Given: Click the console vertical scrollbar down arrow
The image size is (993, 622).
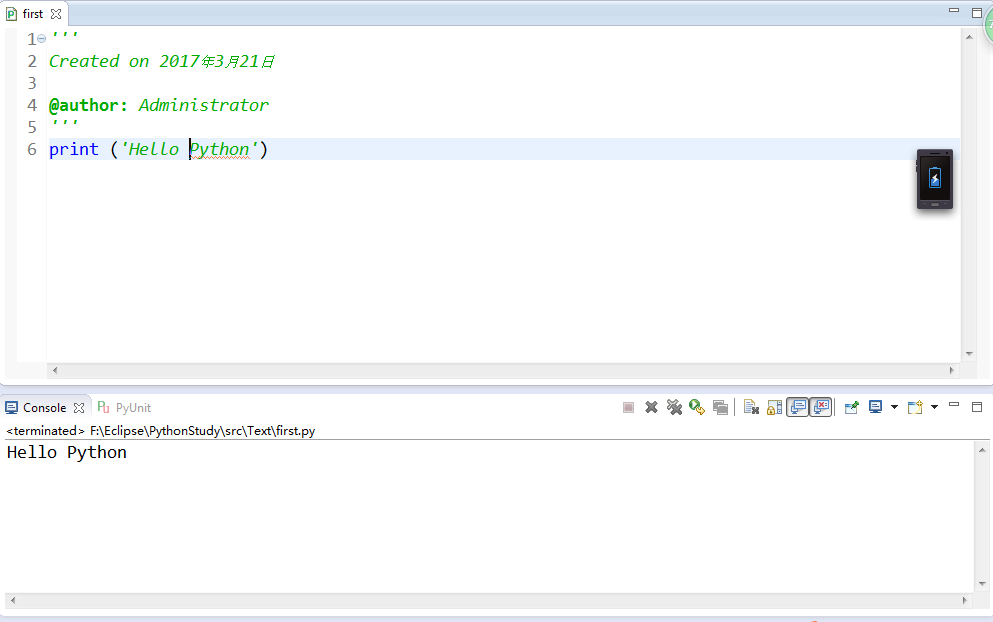Looking at the screenshot, I should tap(982, 583).
